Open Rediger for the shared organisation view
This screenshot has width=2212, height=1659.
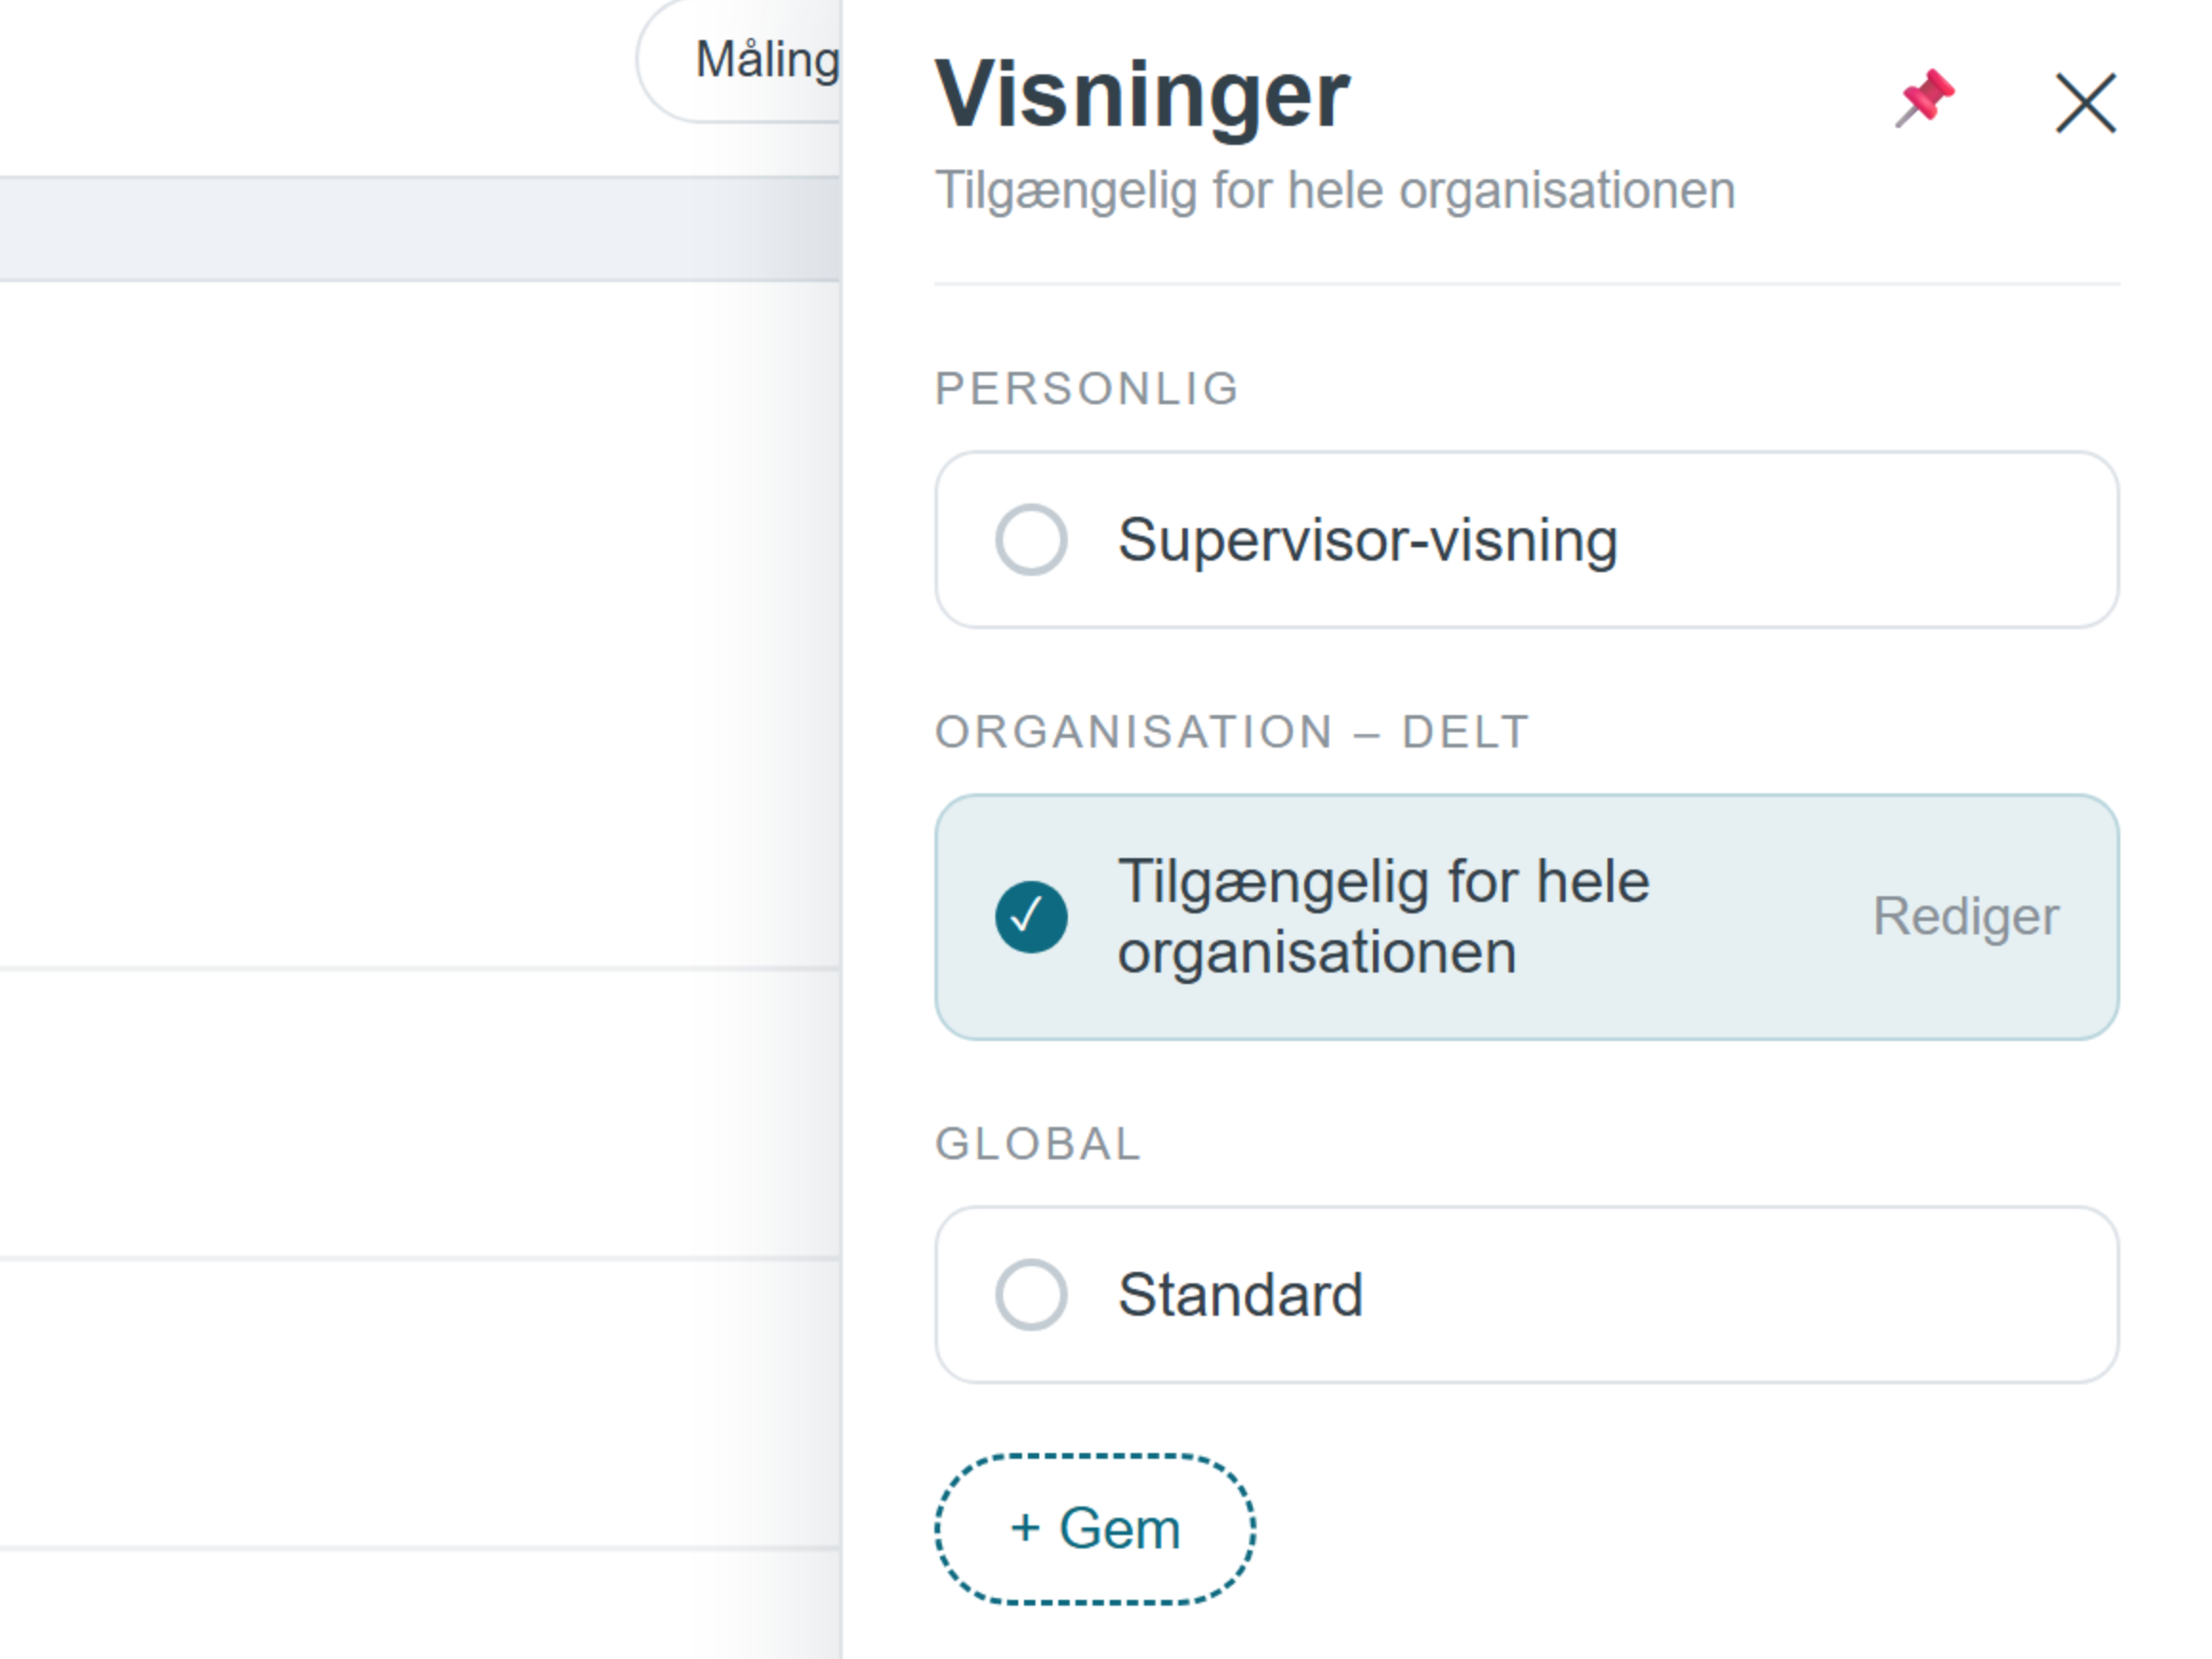pyautogui.click(x=1965, y=917)
